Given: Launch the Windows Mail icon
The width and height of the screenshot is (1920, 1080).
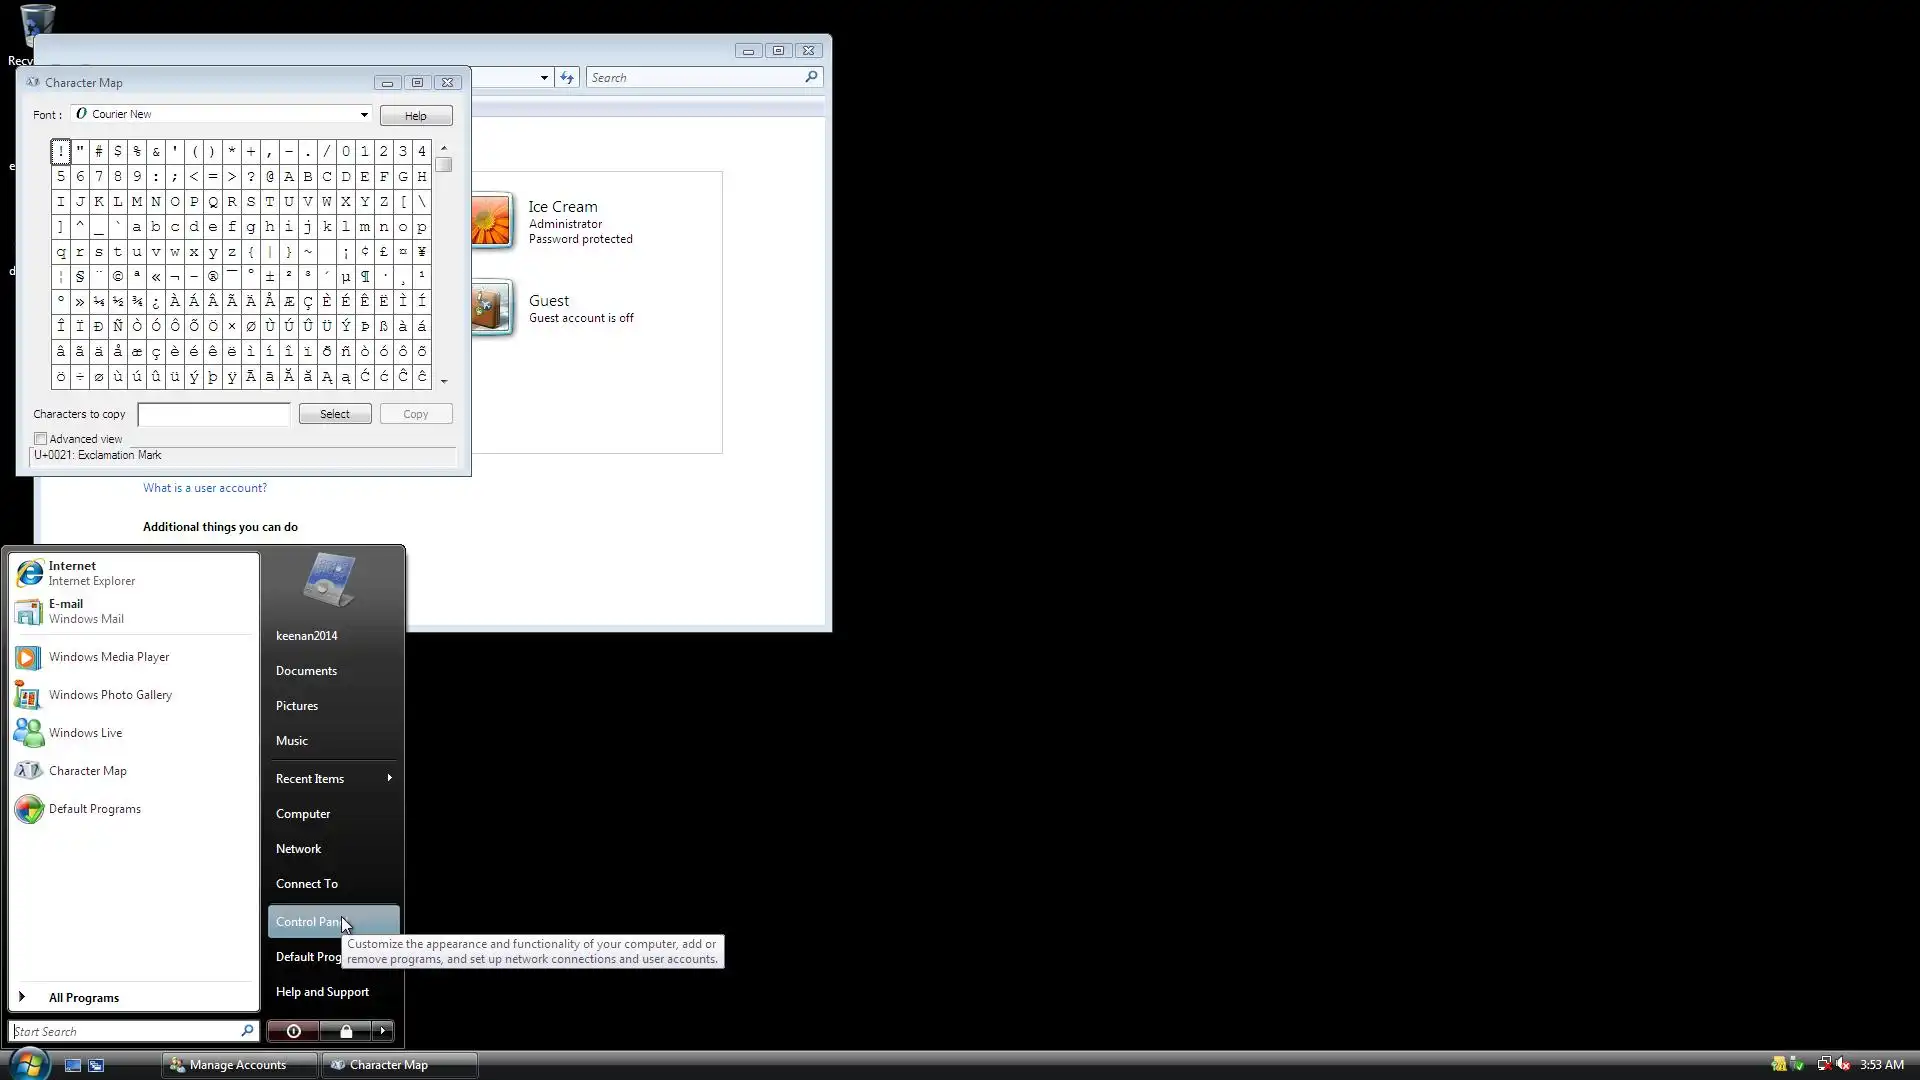Looking at the screenshot, I should [28, 611].
